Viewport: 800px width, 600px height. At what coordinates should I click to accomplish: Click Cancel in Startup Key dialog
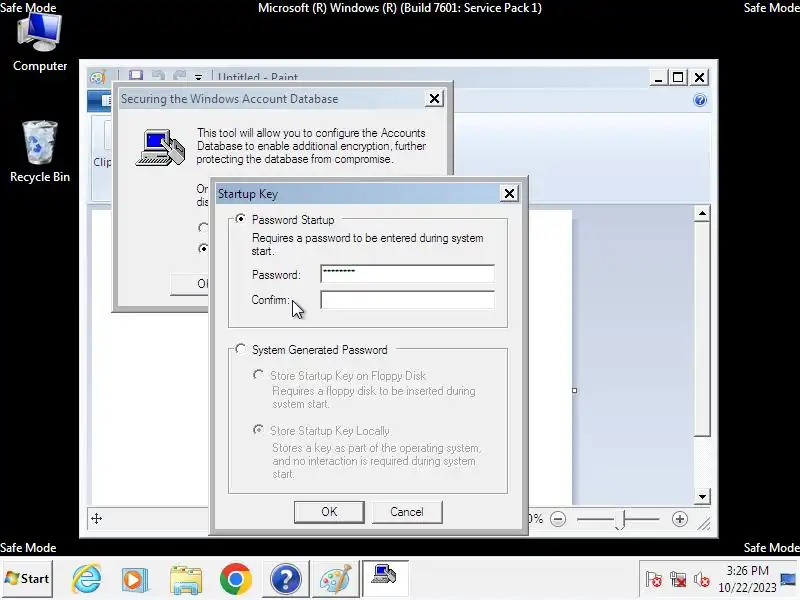(x=407, y=512)
